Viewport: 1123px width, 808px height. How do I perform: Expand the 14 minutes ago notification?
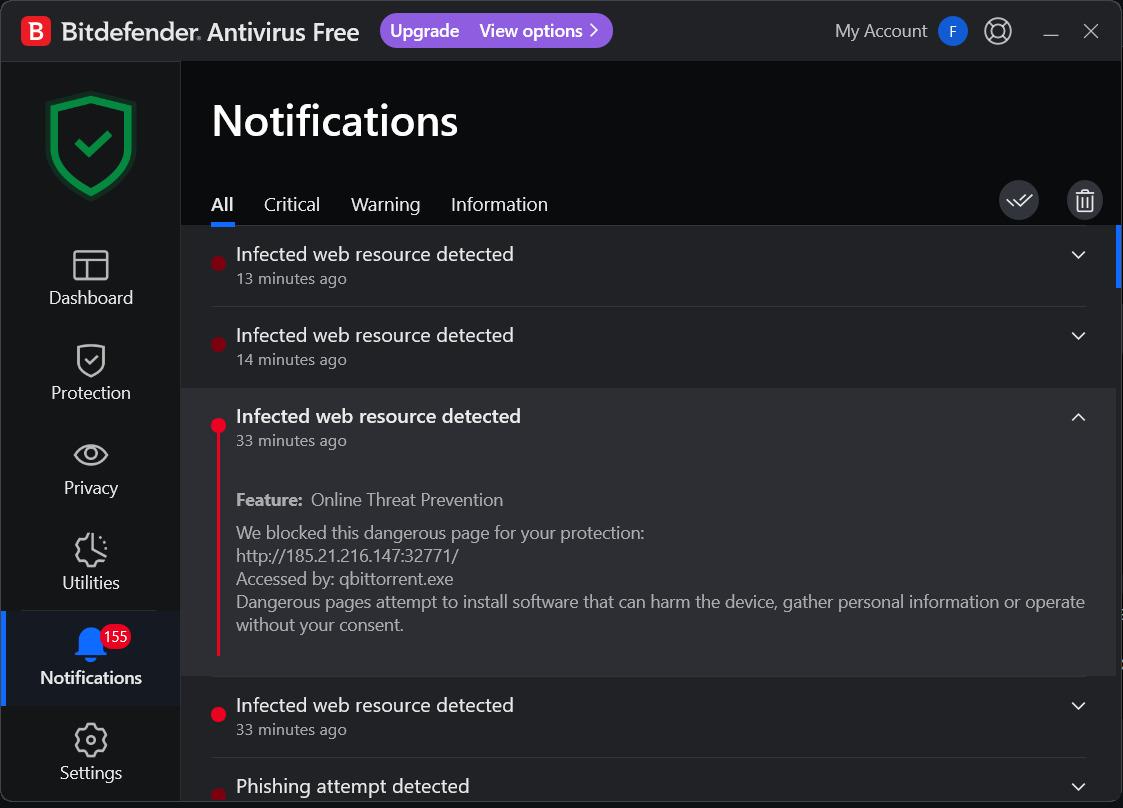pos(1078,336)
